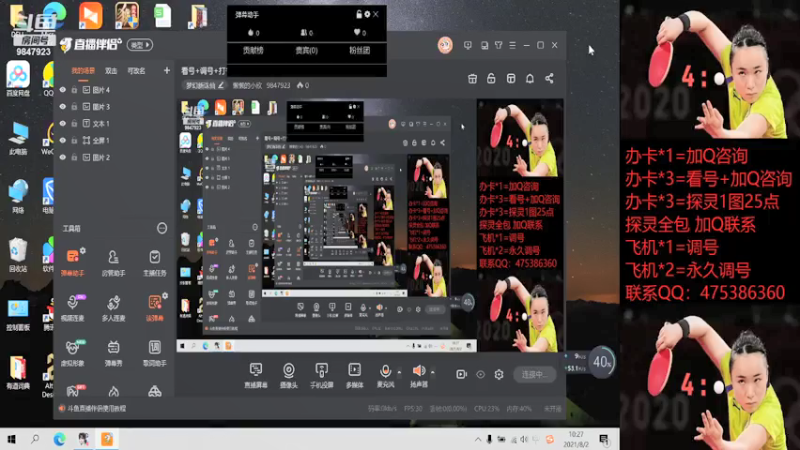800x450 pixels.
Task: Hide the 图片 4 layer
Action: coord(63,90)
